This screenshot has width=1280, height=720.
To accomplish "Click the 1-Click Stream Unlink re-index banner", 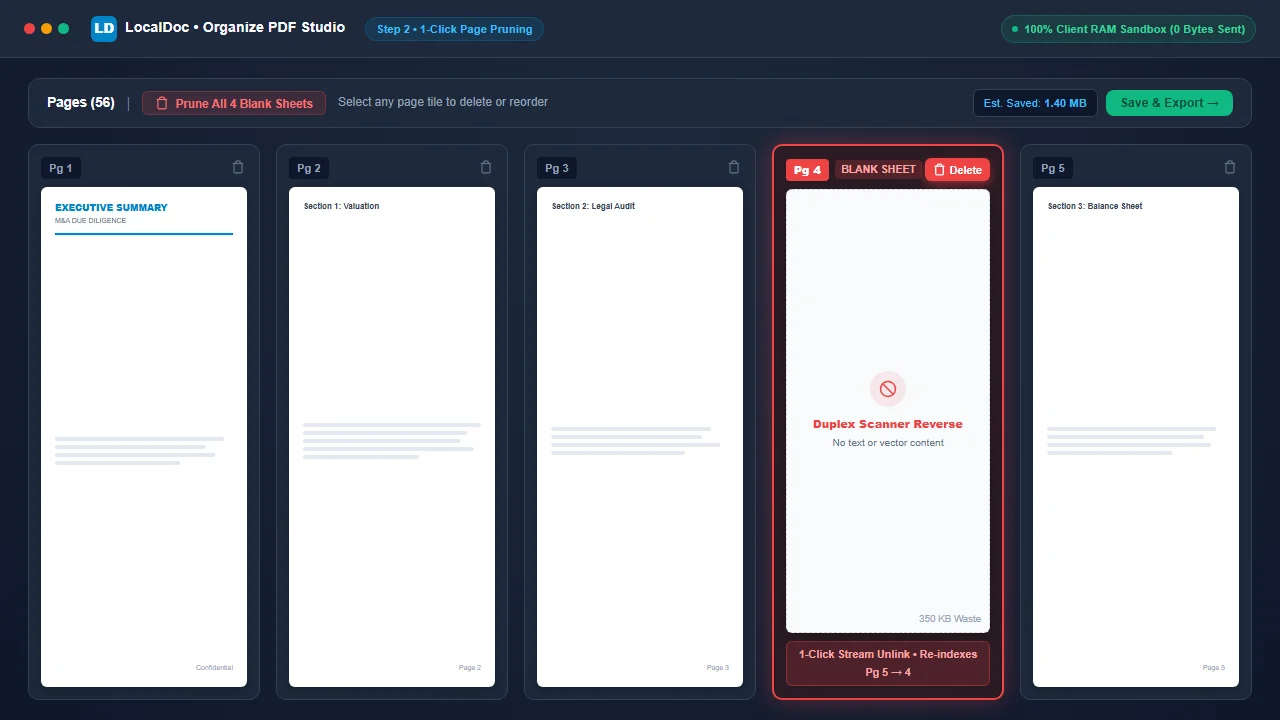I will click(888, 663).
